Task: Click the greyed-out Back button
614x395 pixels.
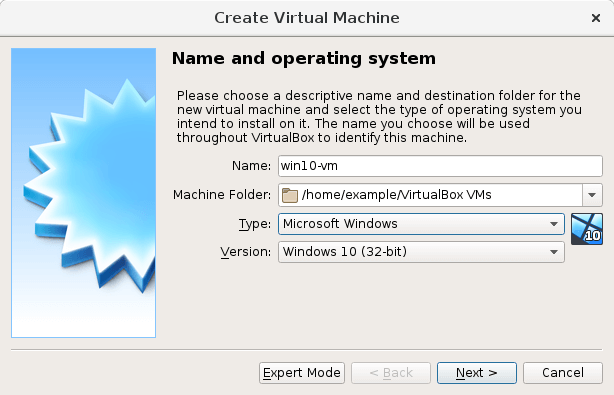Action: (391, 373)
